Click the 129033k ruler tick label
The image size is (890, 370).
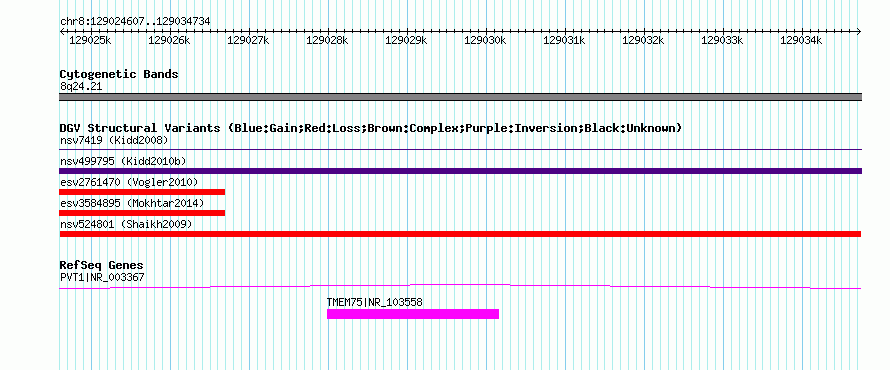click(x=723, y=40)
